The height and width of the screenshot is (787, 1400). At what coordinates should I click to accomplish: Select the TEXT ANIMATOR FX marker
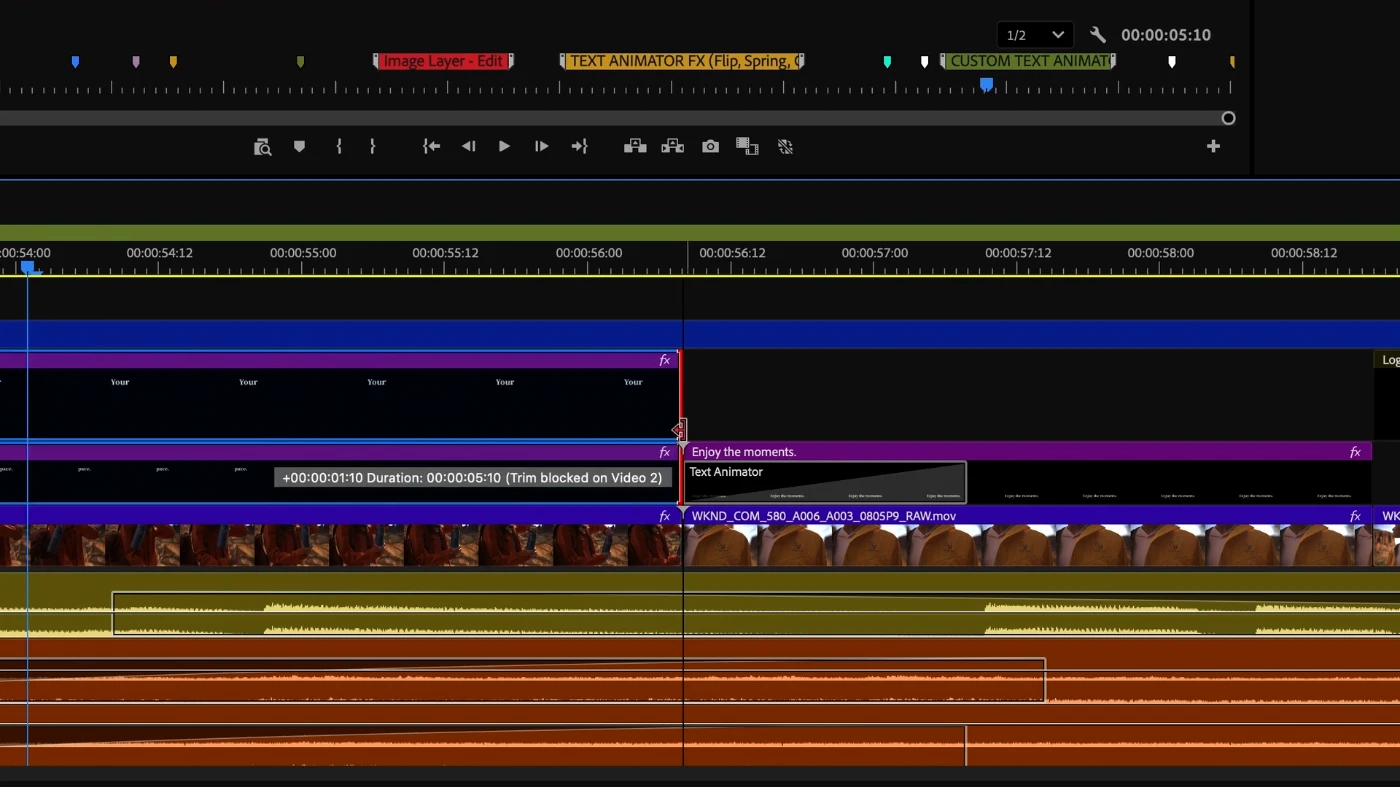tap(682, 61)
